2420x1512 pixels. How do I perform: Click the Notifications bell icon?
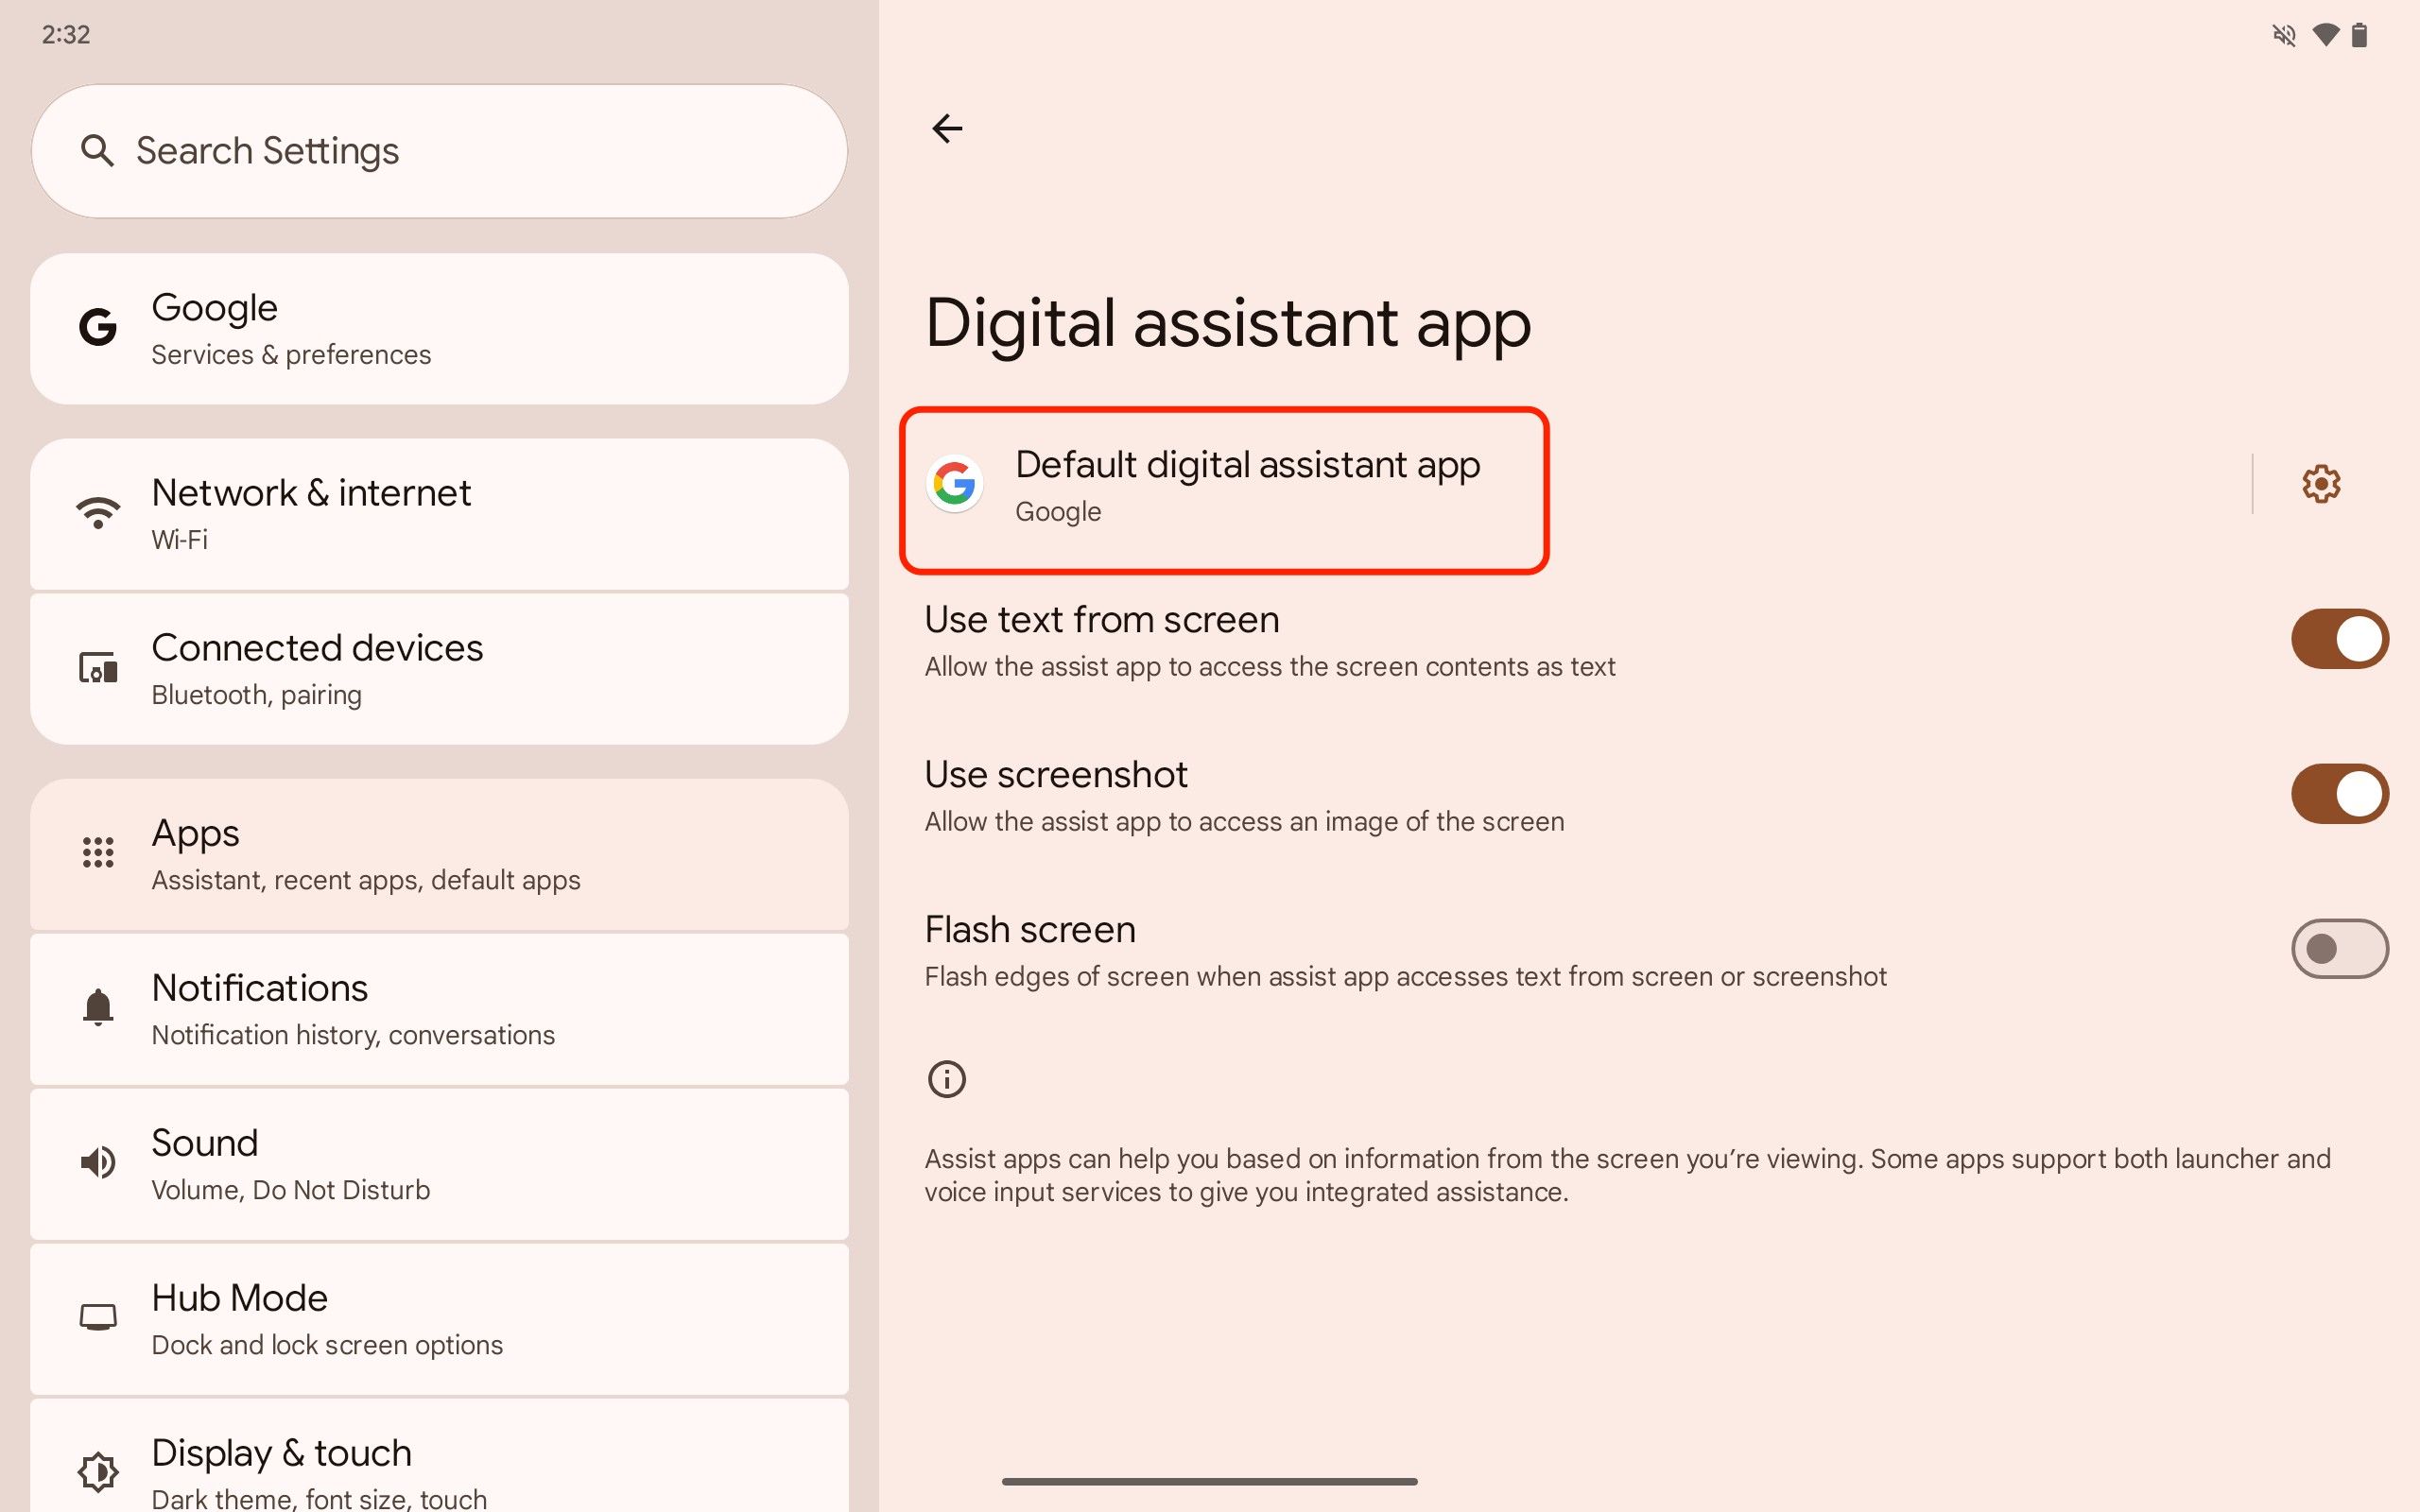(95, 1005)
